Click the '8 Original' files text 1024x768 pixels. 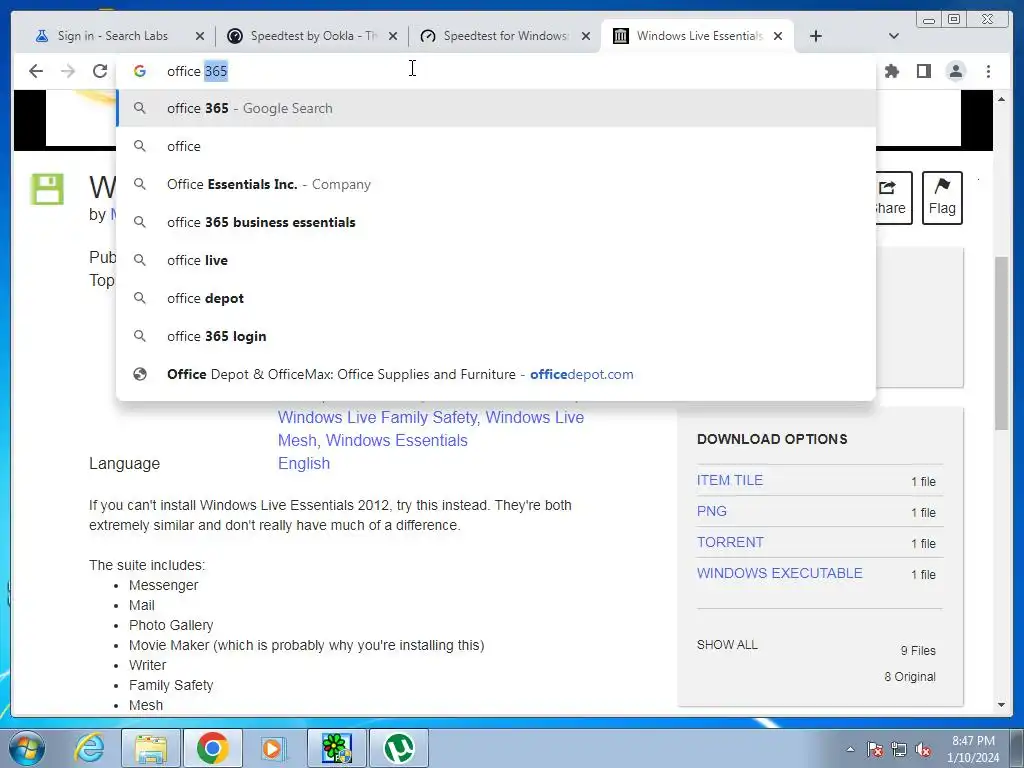pos(910,677)
